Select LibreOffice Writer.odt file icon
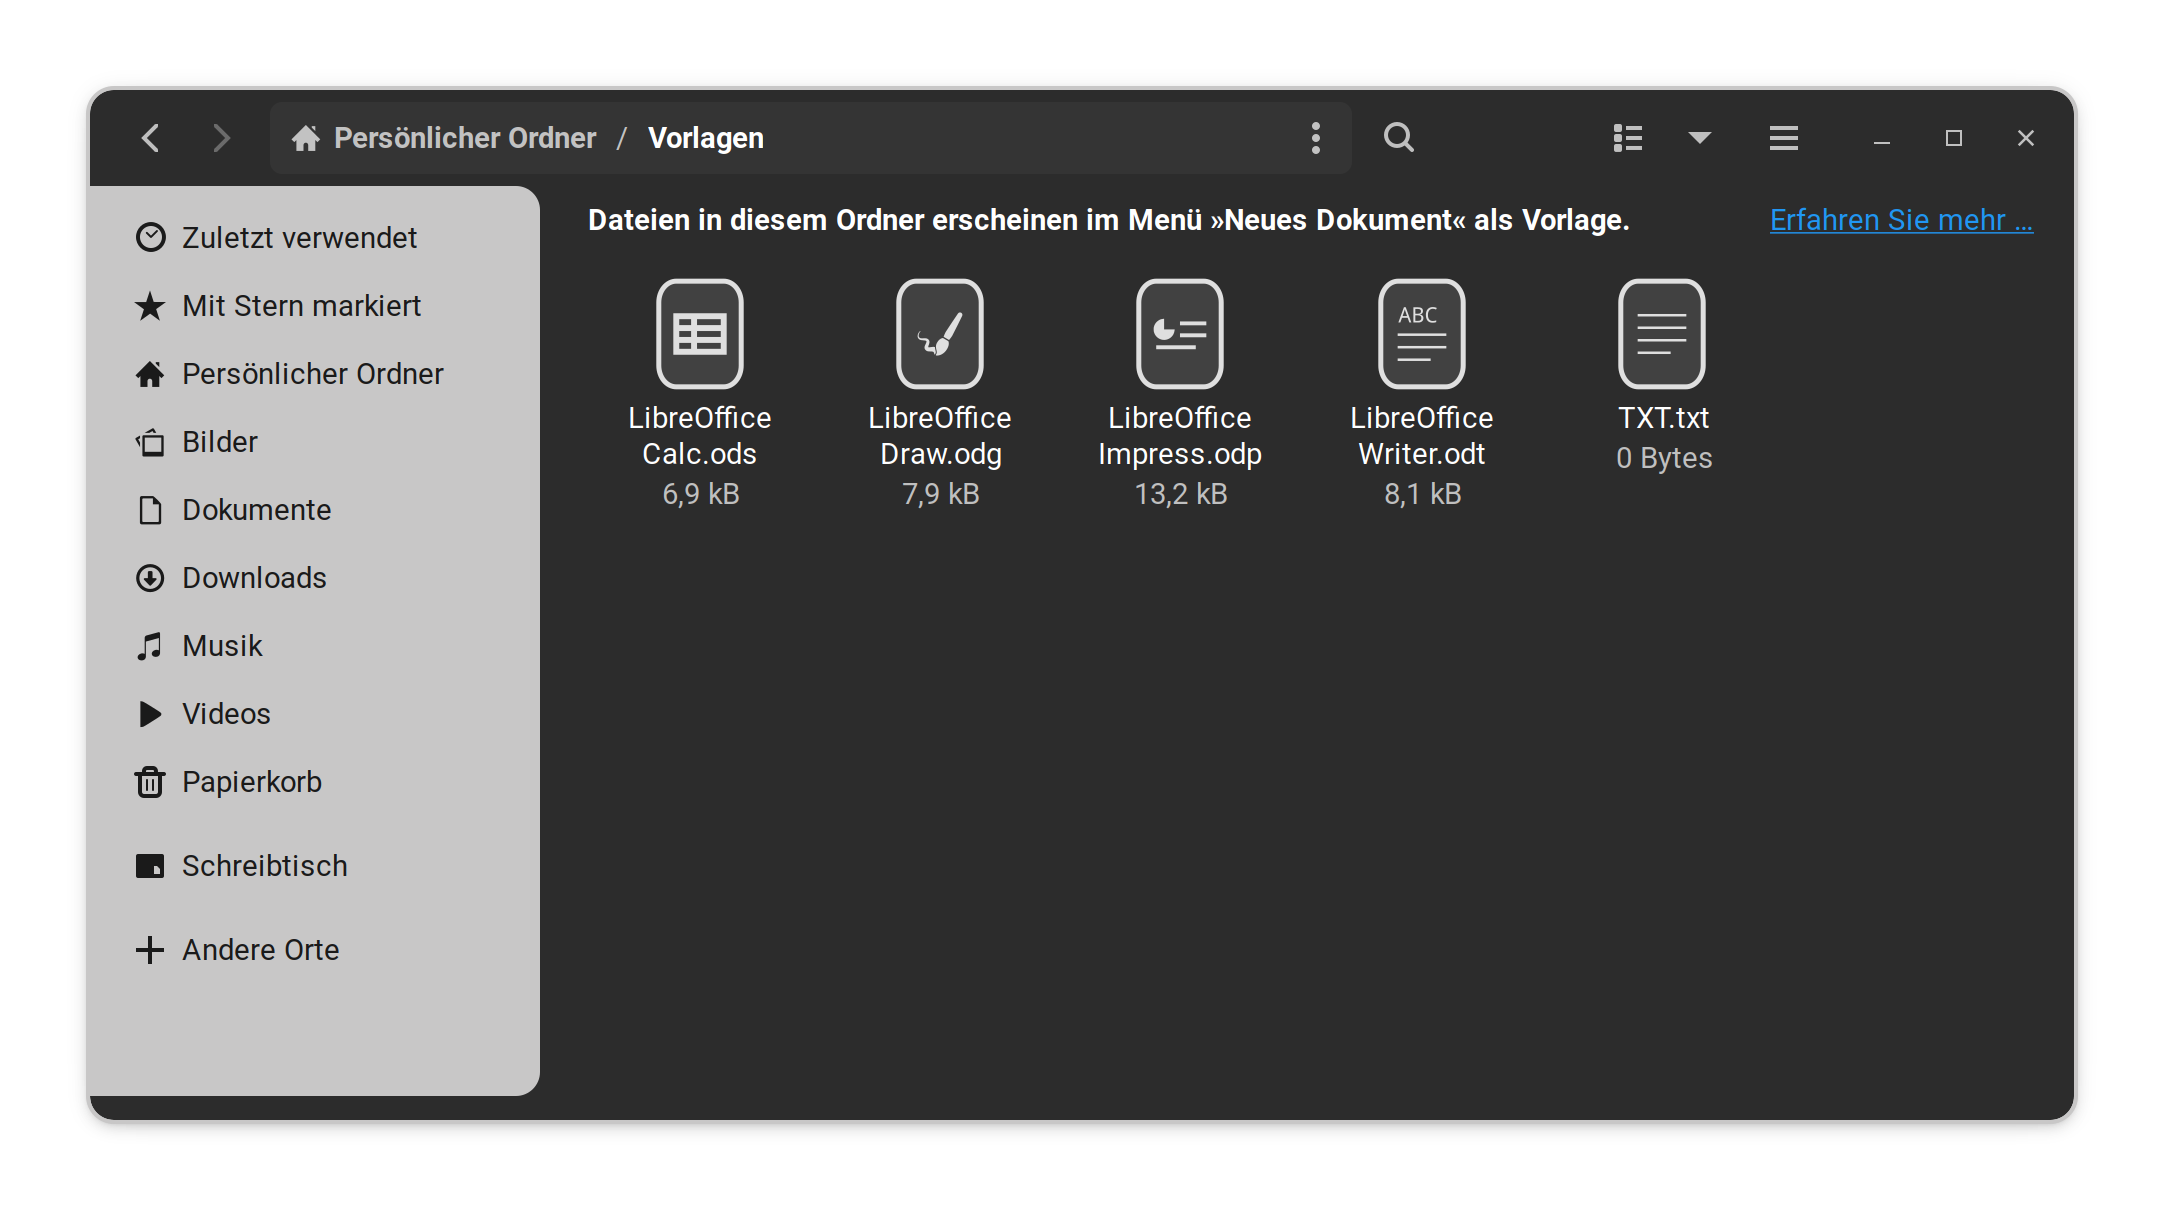2164x1210 pixels. [1421, 334]
